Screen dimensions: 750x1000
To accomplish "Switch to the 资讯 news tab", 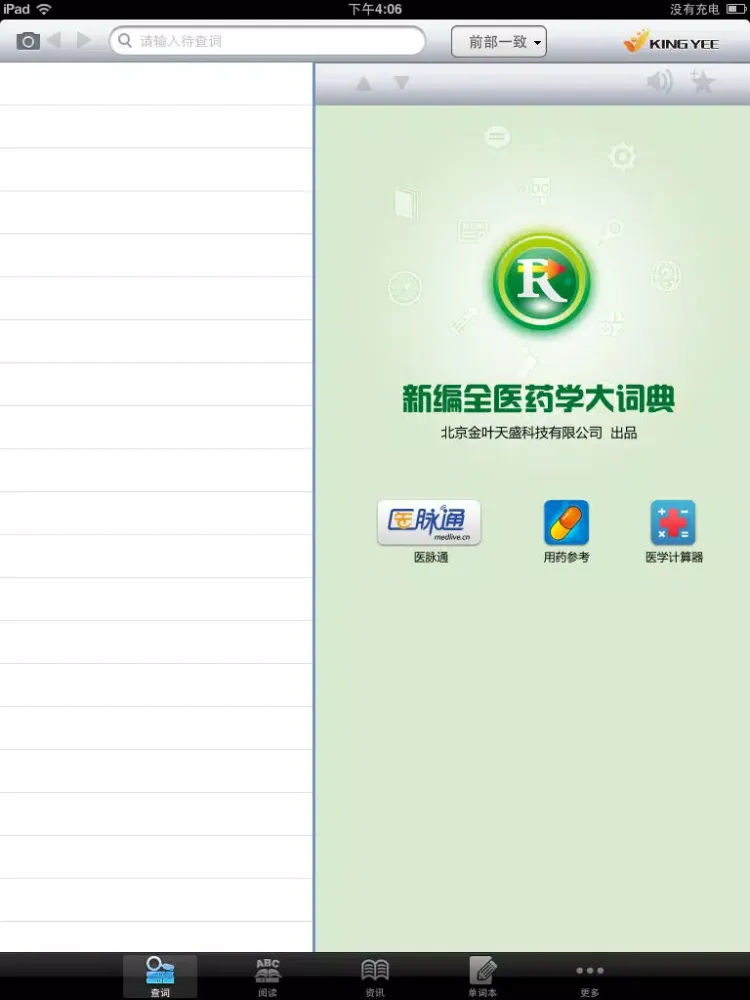I will click(375, 976).
